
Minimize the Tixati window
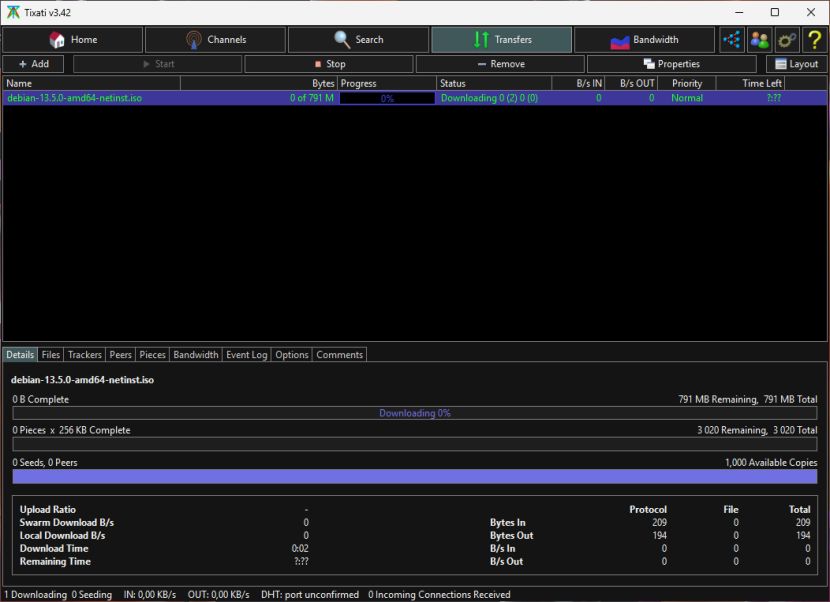point(739,12)
